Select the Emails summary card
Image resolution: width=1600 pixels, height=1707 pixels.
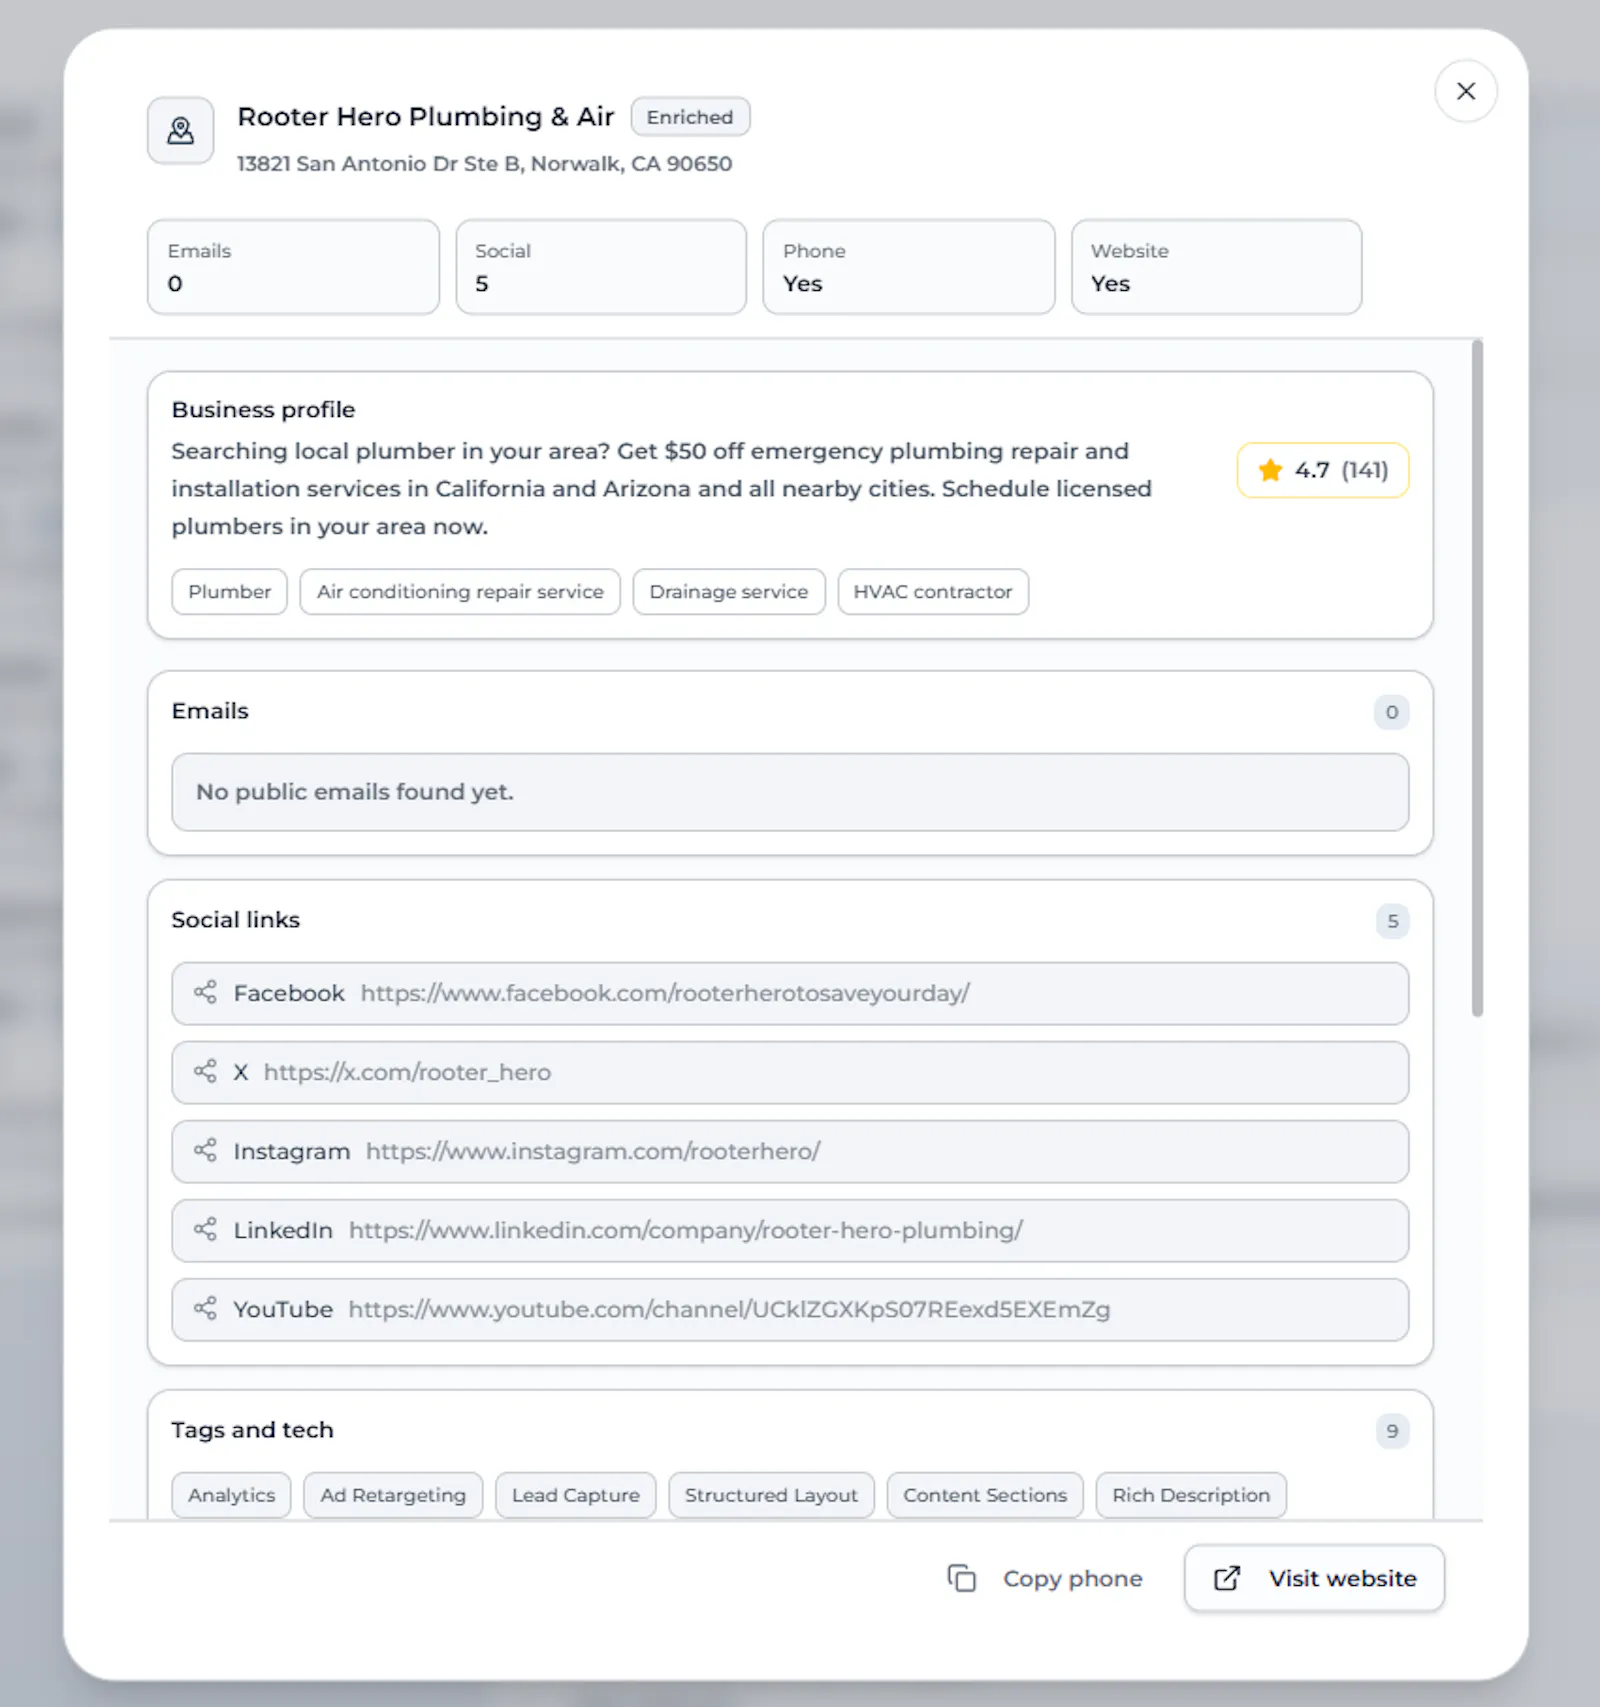293,267
